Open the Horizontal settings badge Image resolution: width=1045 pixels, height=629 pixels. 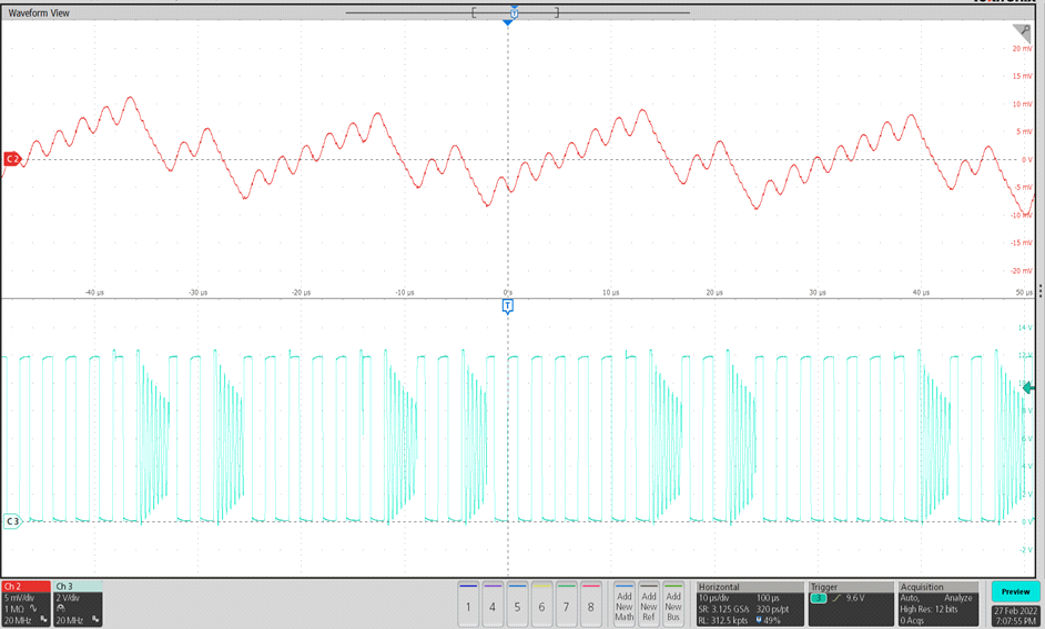pyautogui.click(x=749, y=604)
